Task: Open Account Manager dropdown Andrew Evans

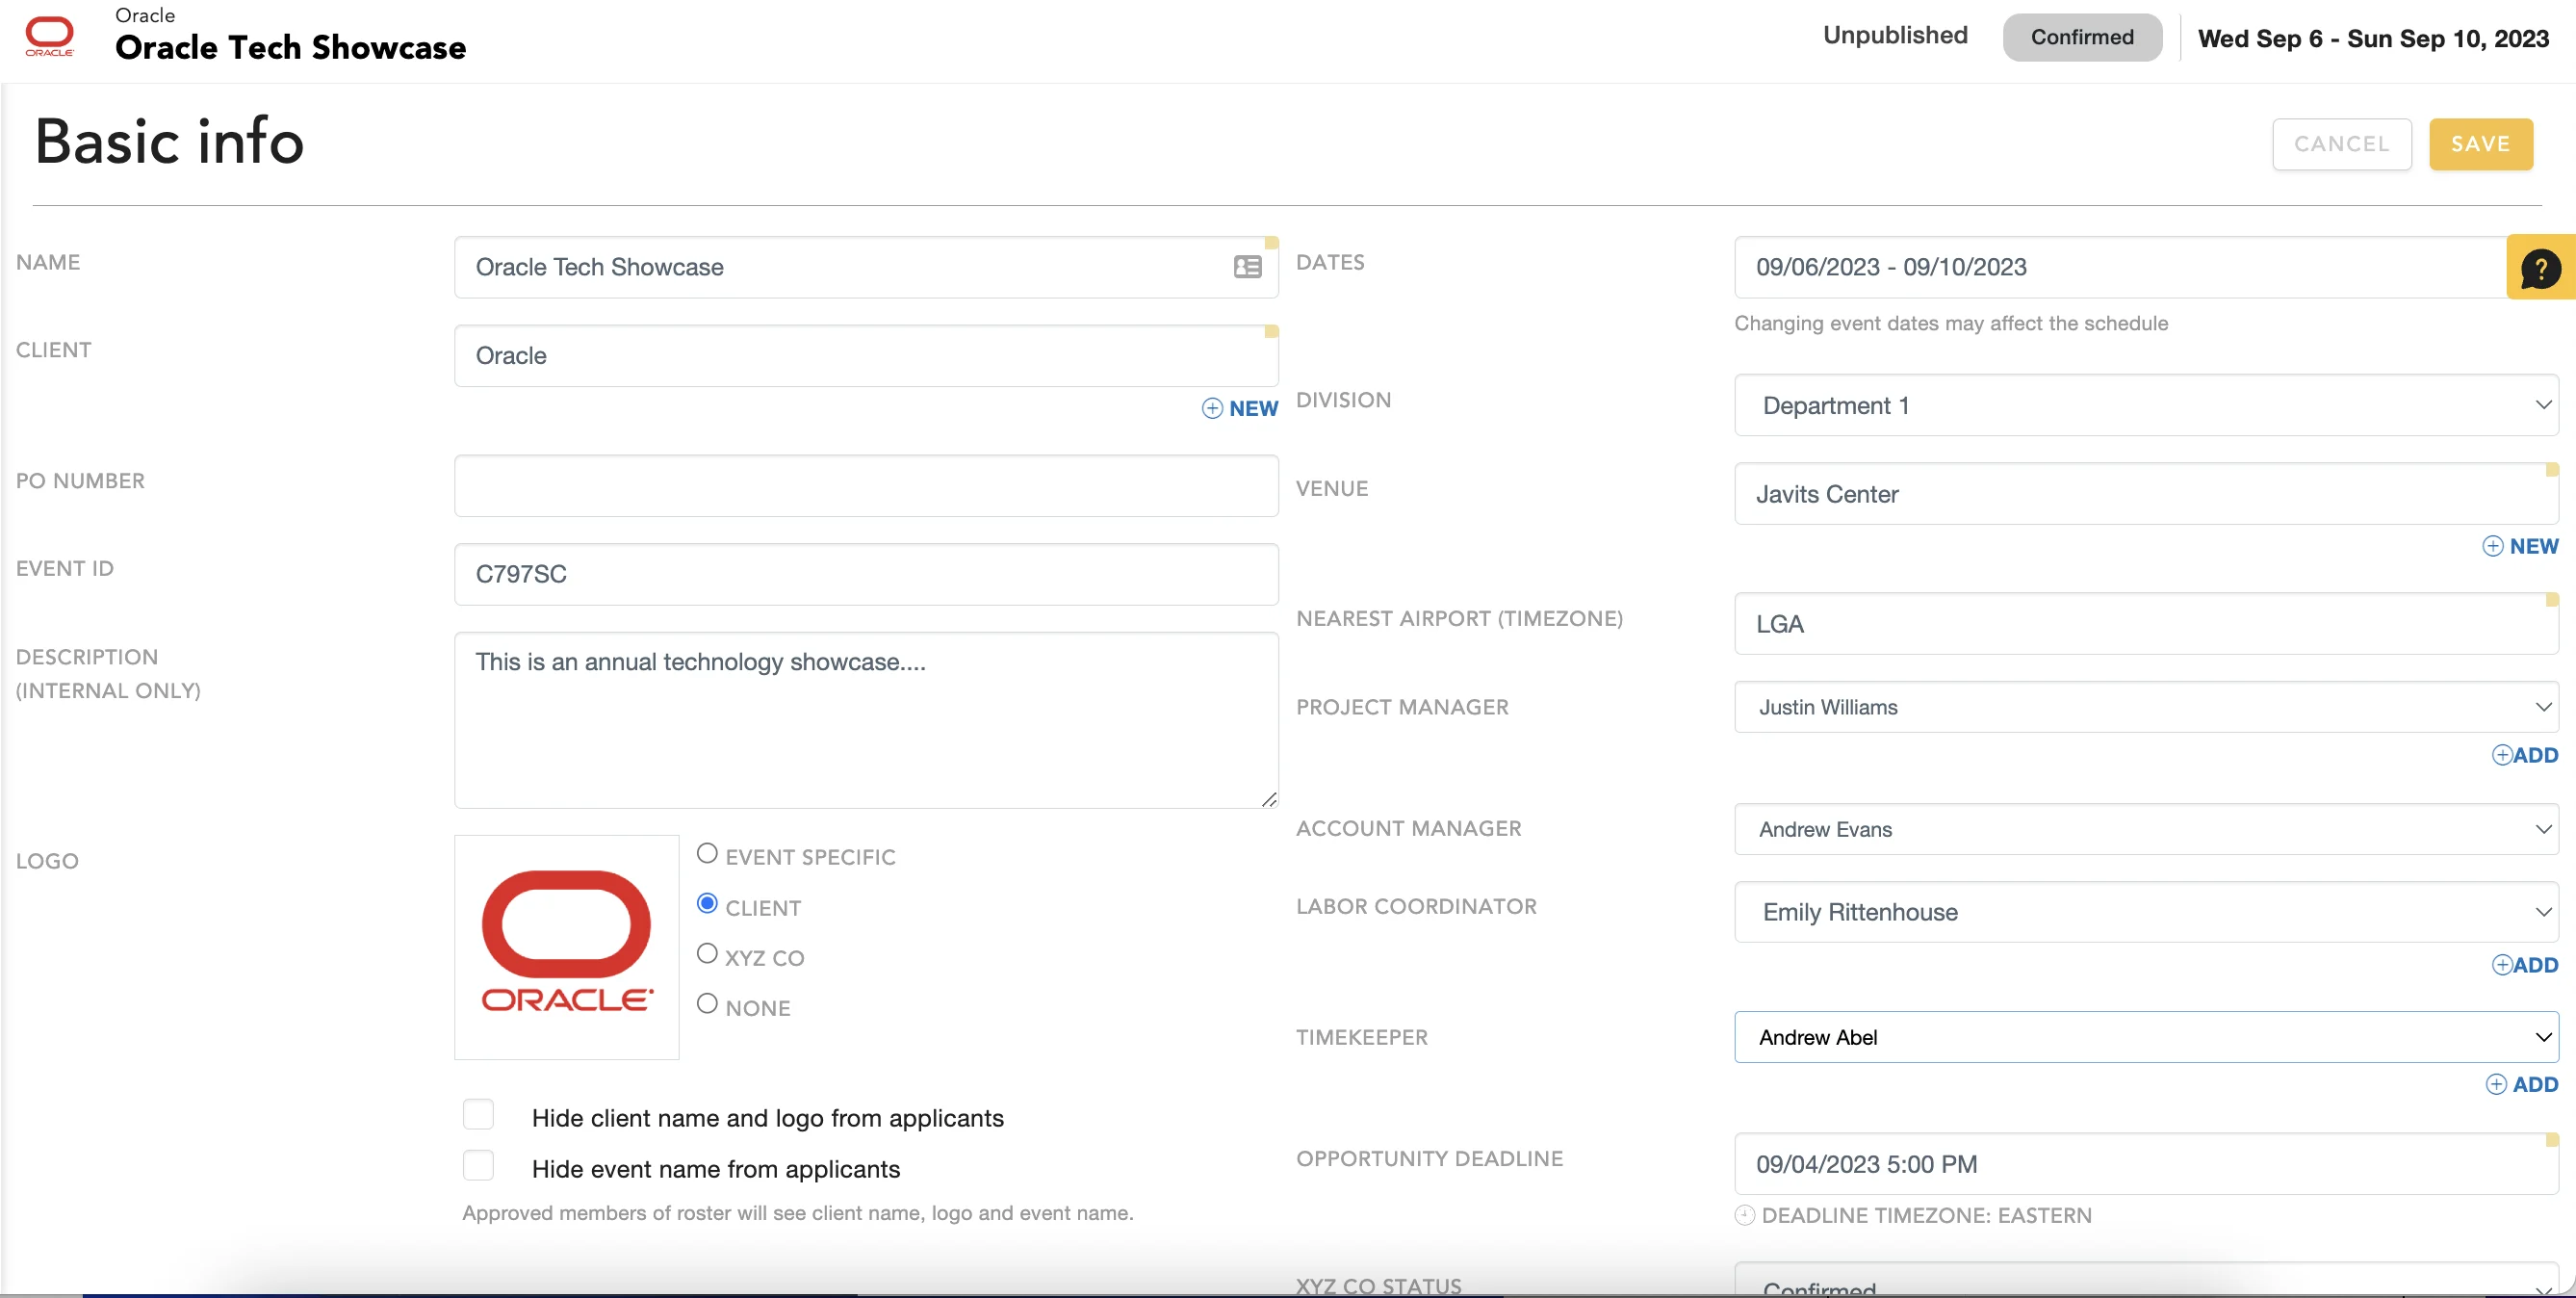Action: click(x=2146, y=829)
